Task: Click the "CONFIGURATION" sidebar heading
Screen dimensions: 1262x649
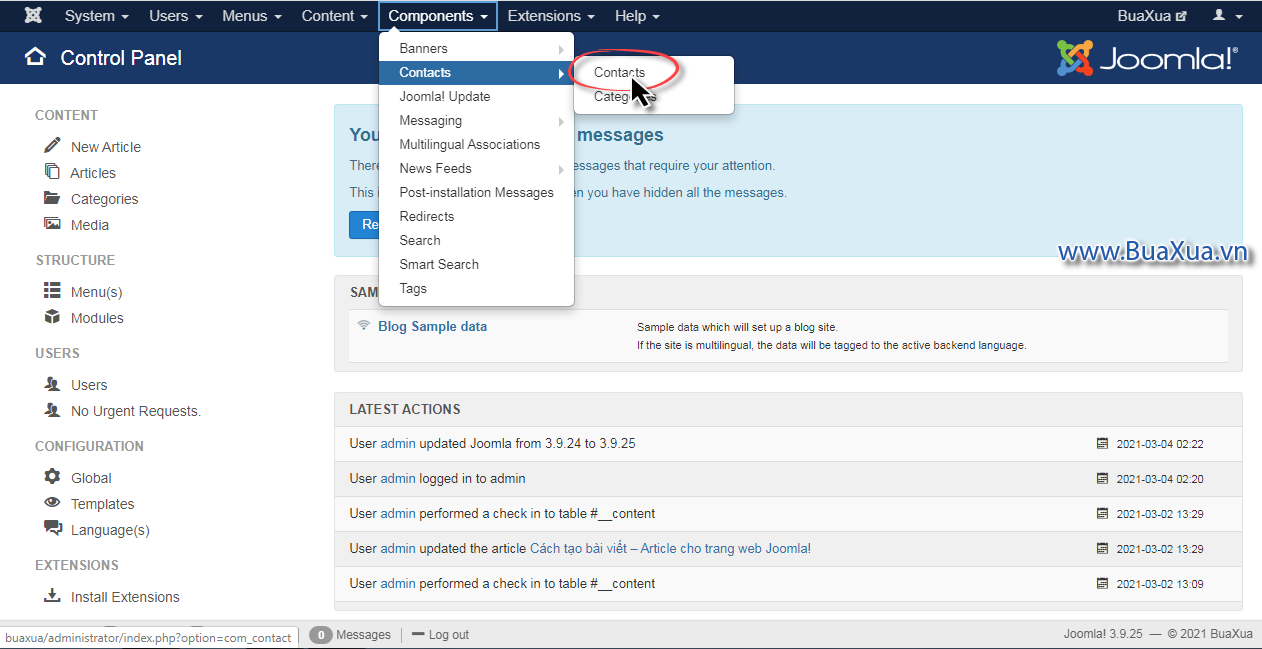Action: 90,446
